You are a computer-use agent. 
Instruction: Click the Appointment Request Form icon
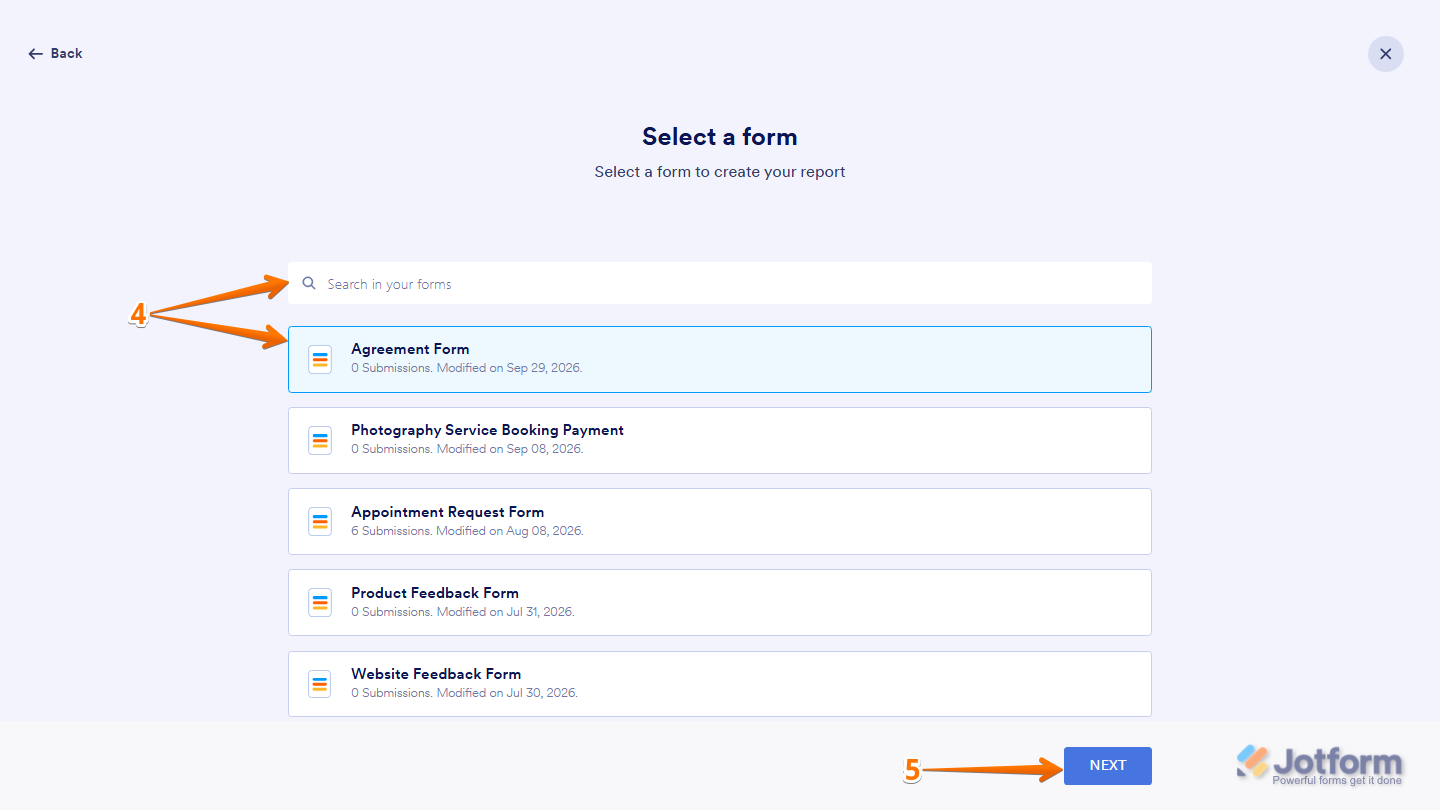click(x=320, y=521)
